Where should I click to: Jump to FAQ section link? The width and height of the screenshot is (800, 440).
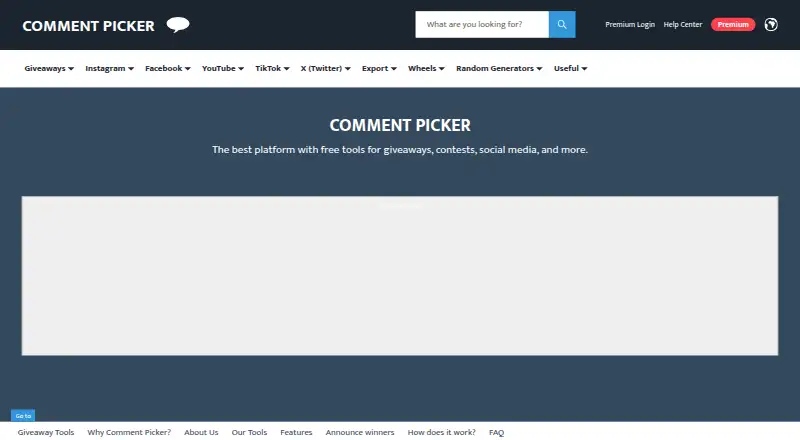[496, 432]
